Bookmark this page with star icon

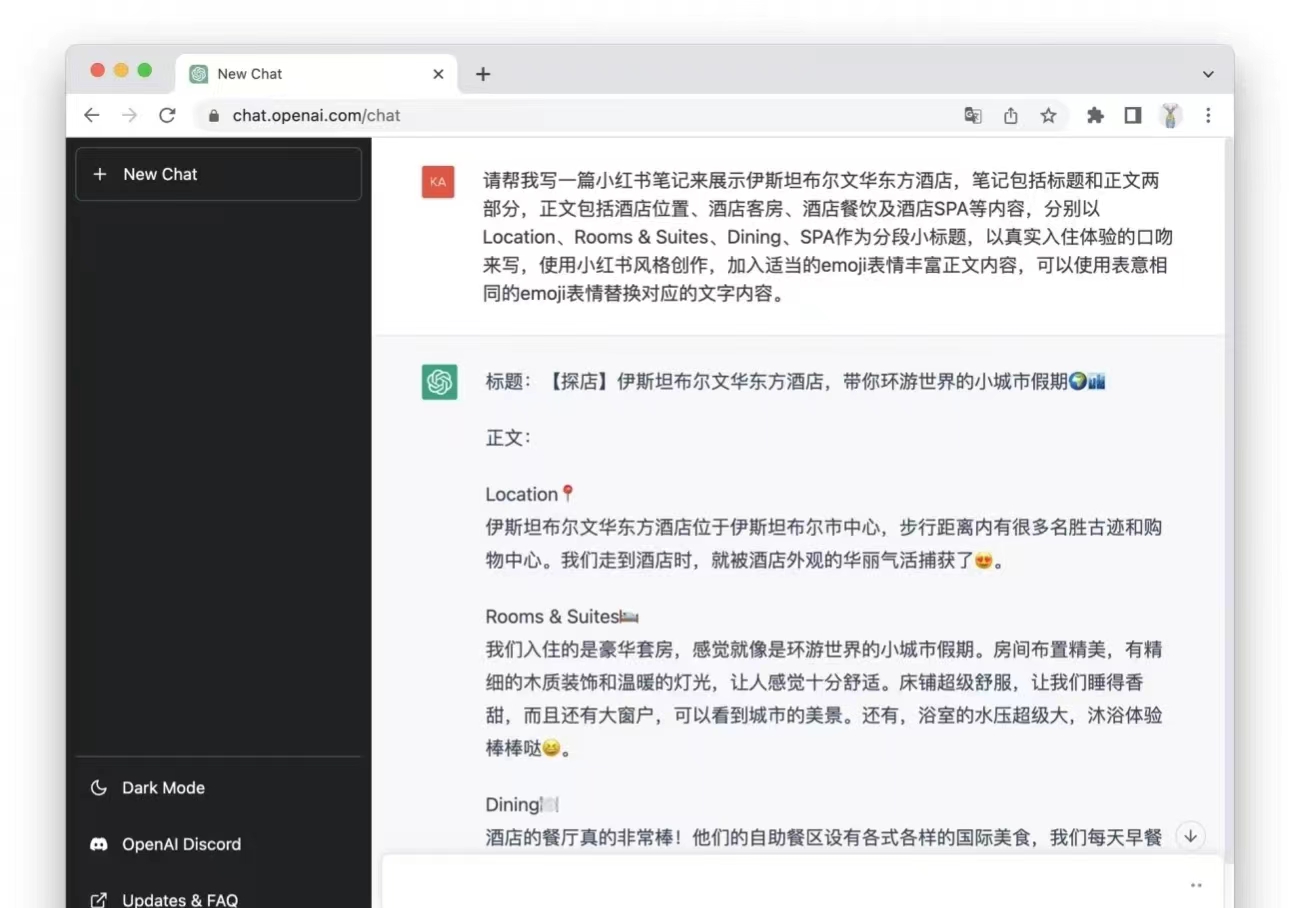click(1048, 116)
